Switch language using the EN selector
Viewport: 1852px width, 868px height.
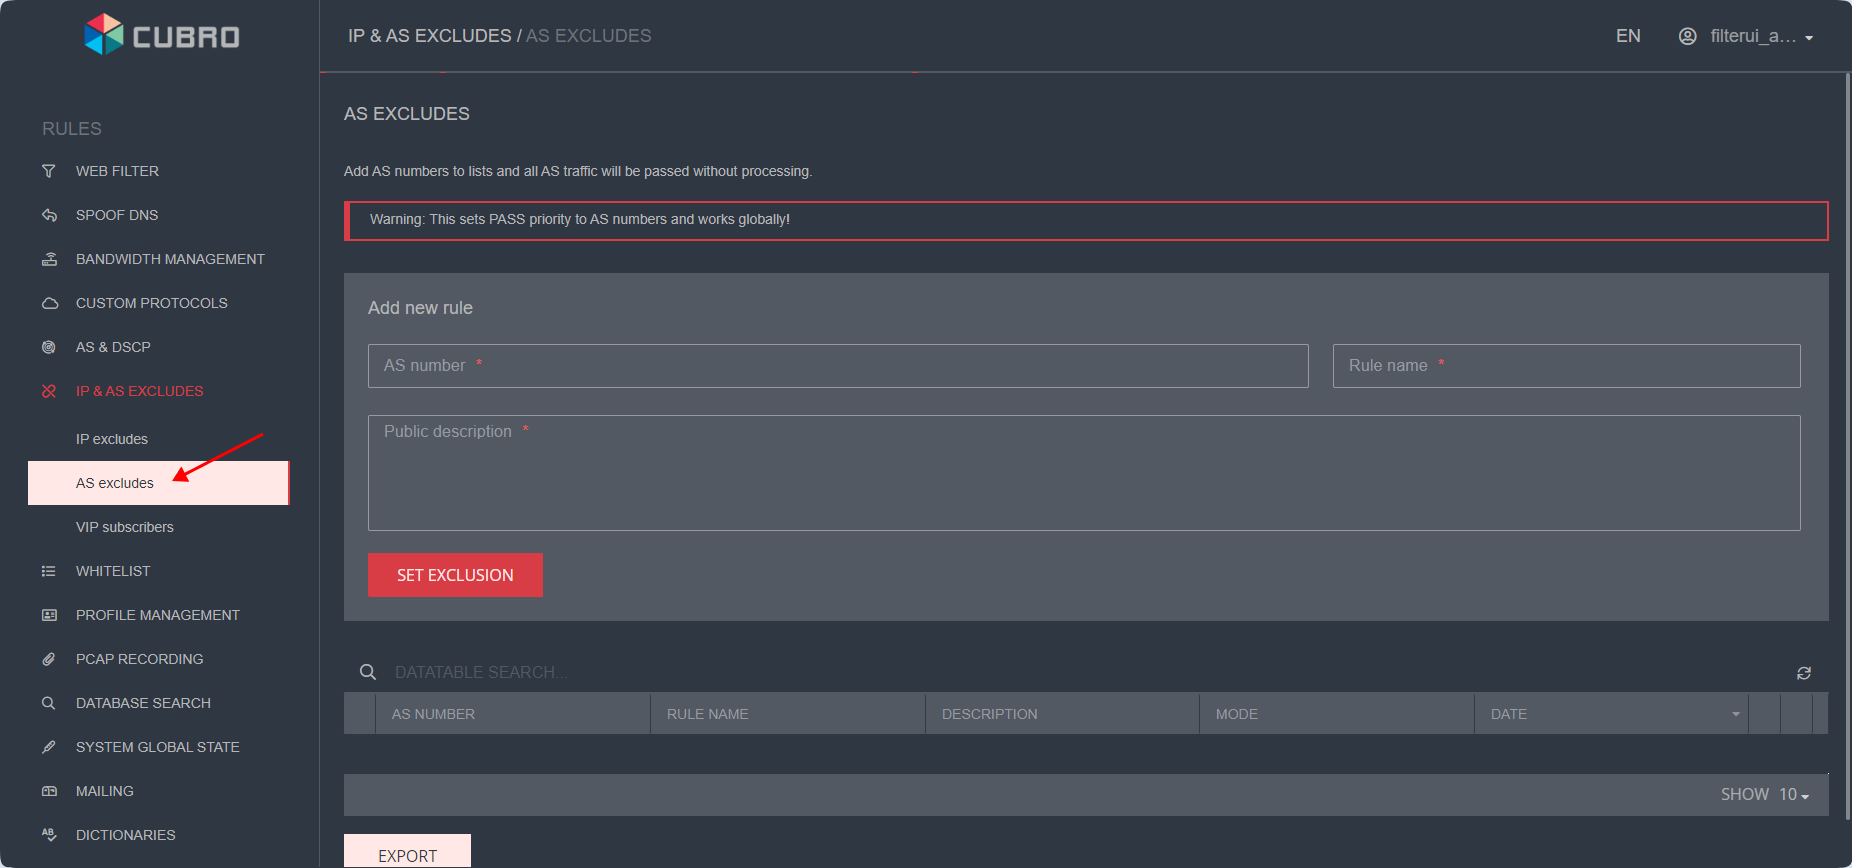1628,36
